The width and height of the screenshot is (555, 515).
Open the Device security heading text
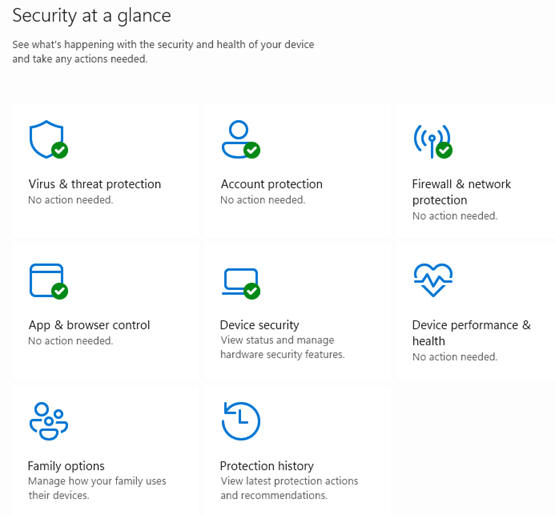click(259, 325)
